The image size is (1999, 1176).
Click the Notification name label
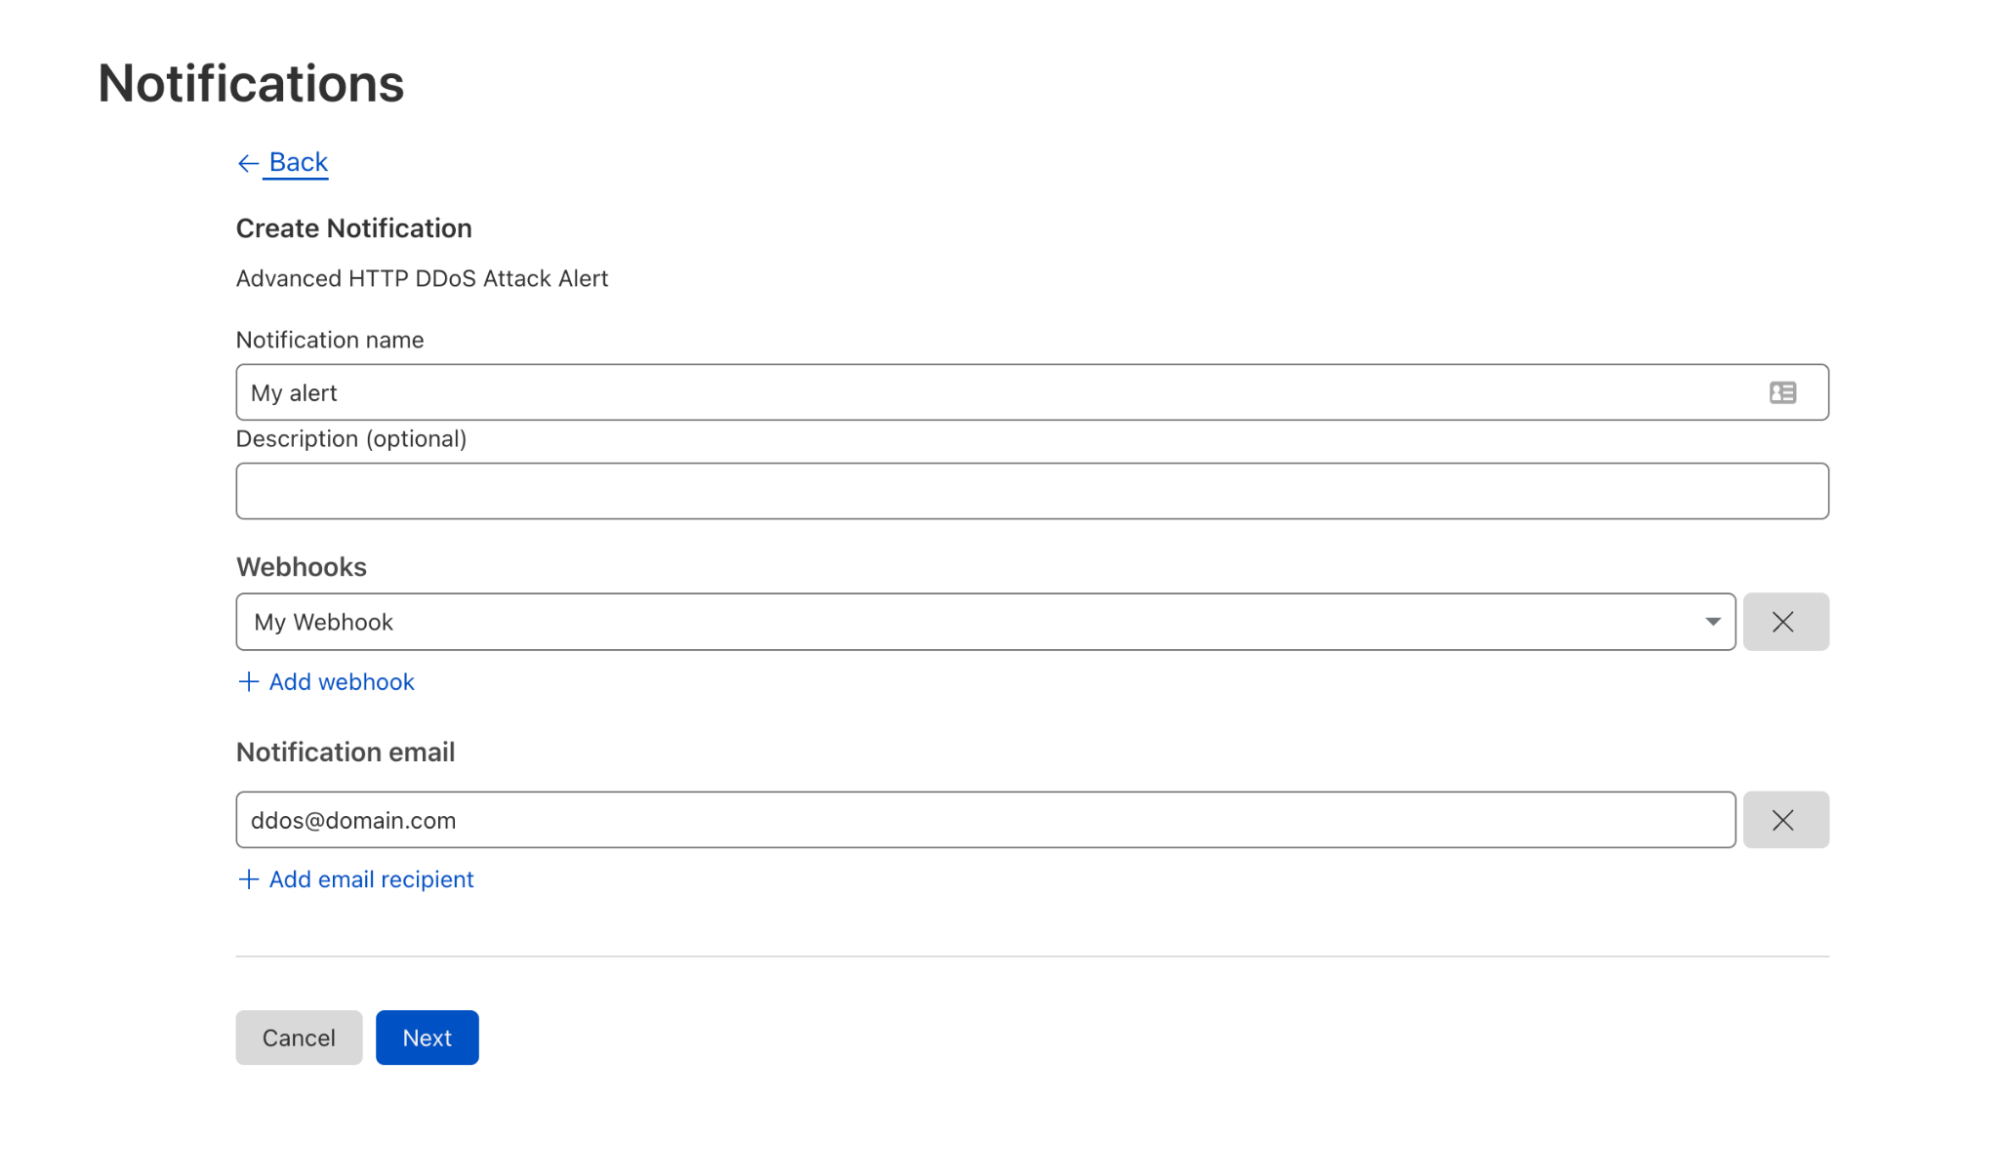click(330, 340)
